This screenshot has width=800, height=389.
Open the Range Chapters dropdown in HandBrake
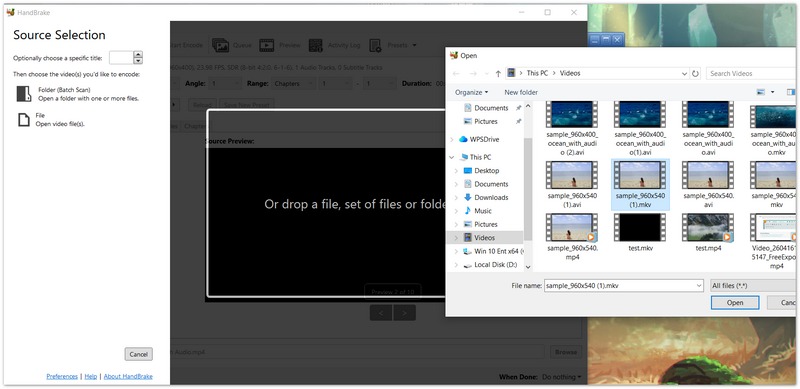coord(292,83)
